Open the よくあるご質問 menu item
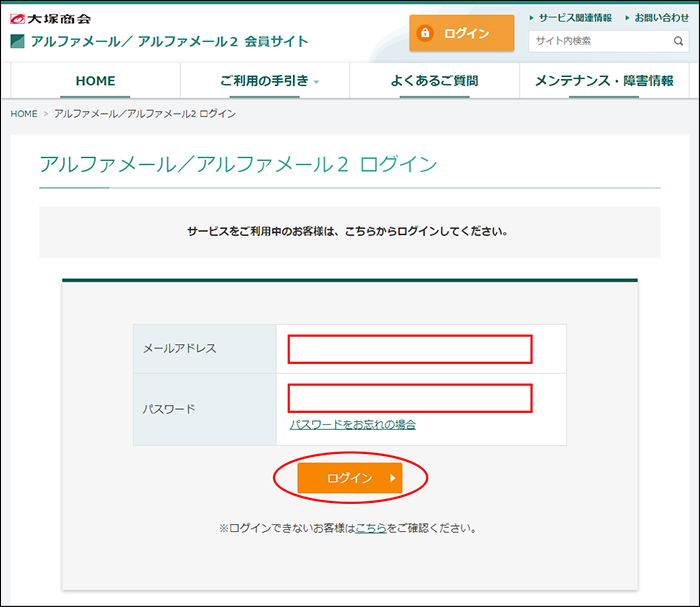Viewport: 700px width, 607px height. coord(434,81)
